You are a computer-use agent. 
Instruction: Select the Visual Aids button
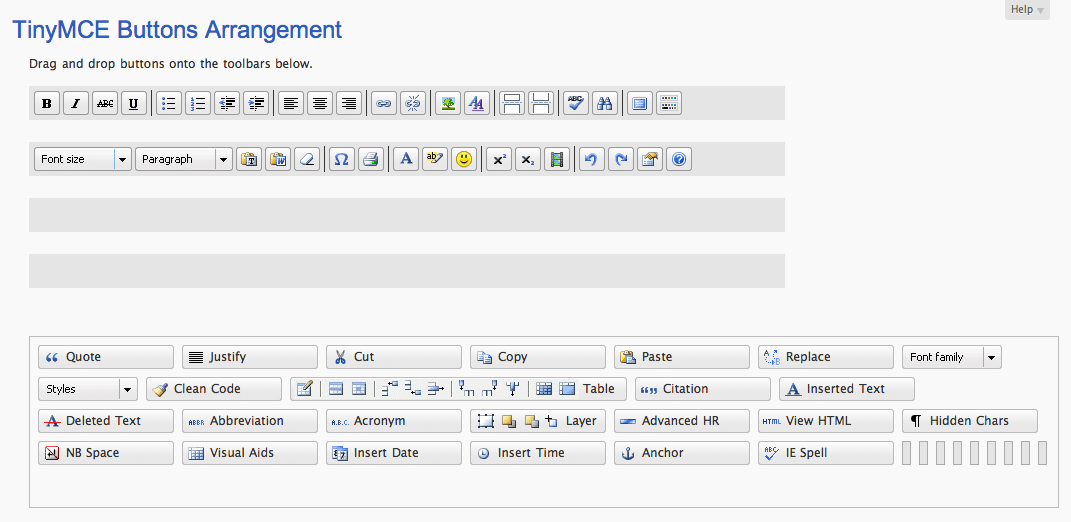[x=250, y=453]
